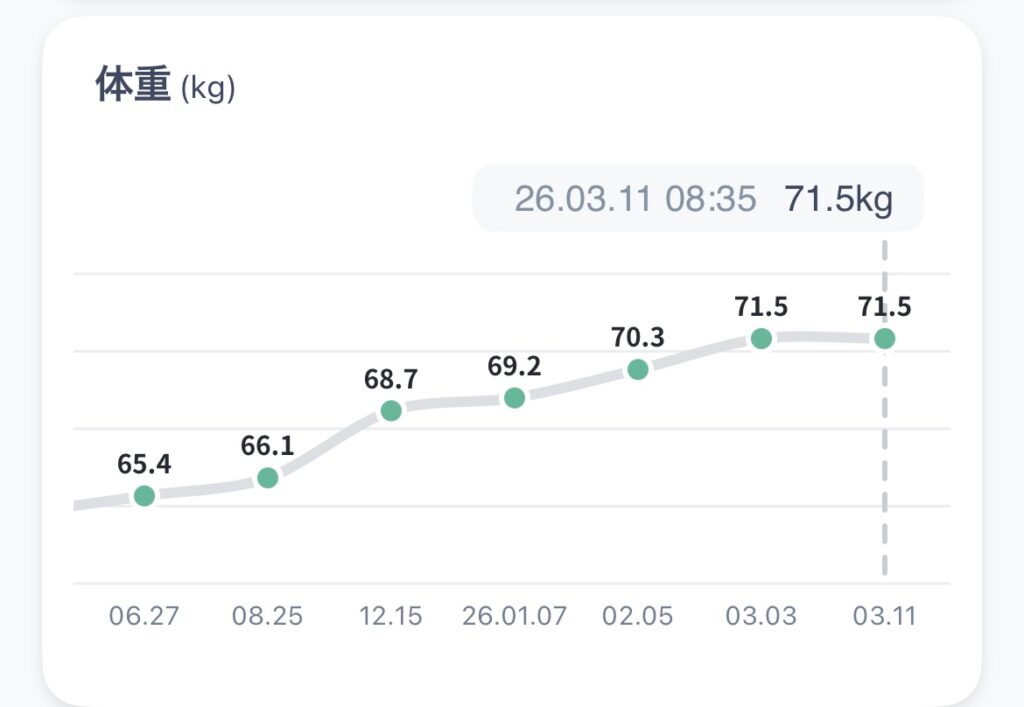Tap the 12.15 date axis label
The width and height of the screenshot is (1024, 707).
[x=391, y=615]
